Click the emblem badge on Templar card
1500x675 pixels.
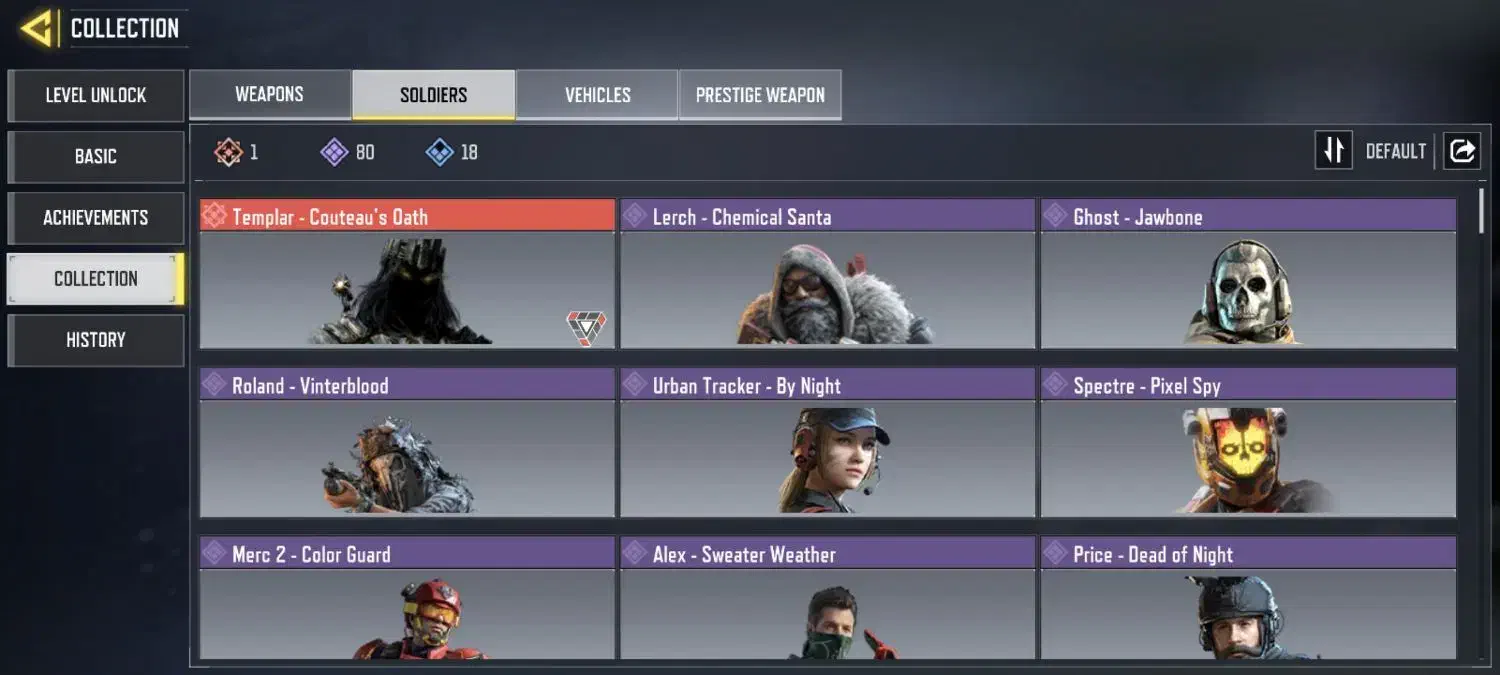point(586,327)
